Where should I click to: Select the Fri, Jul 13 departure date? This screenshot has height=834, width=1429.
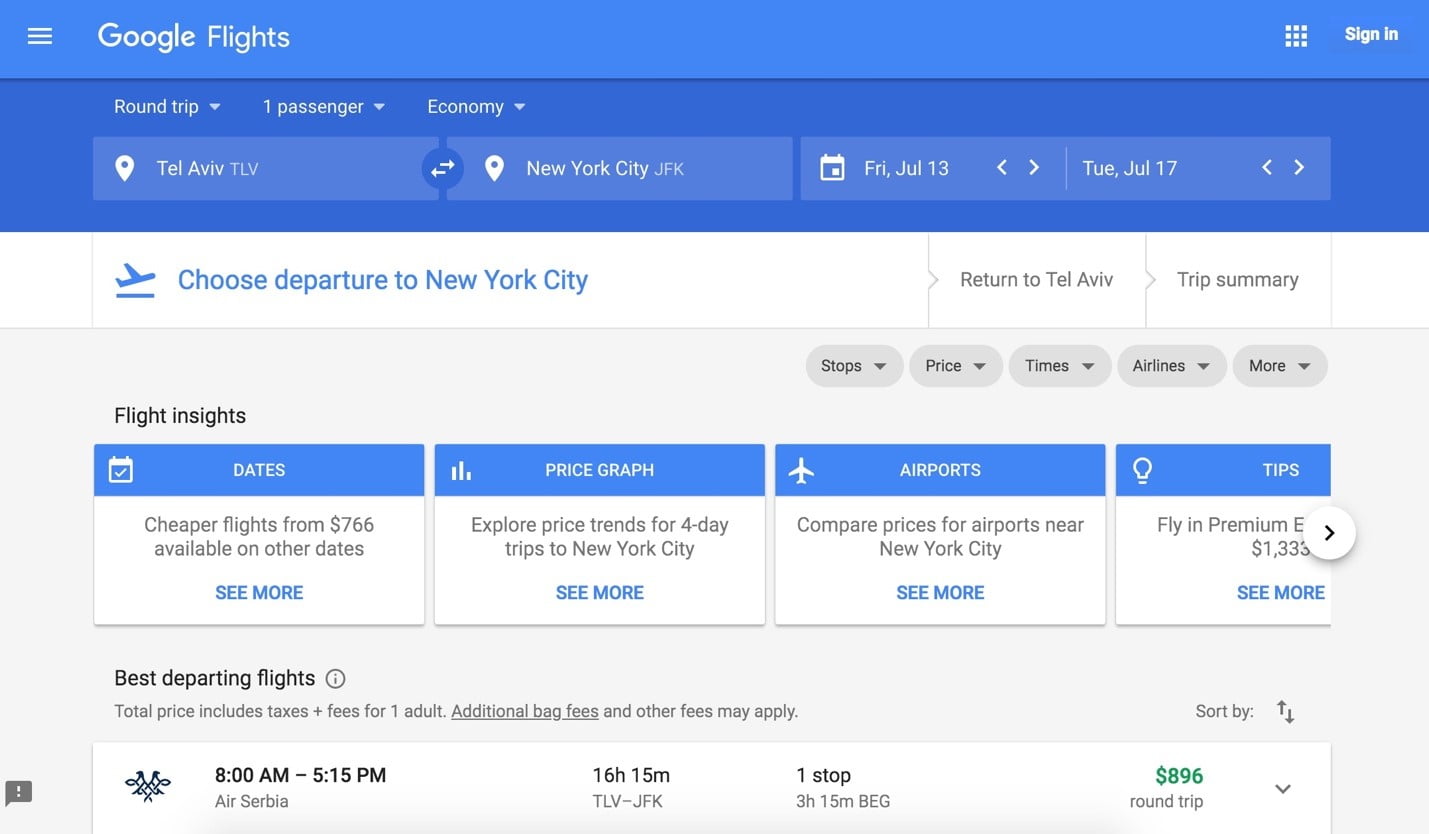pyautogui.click(x=906, y=168)
